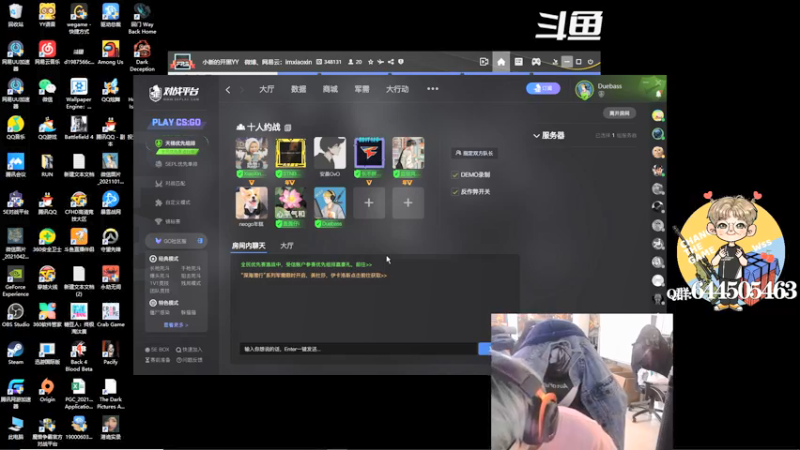The height and width of the screenshot is (450, 800).
Task: Click list panel icon in YY toolbar
Action: coord(518,62)
